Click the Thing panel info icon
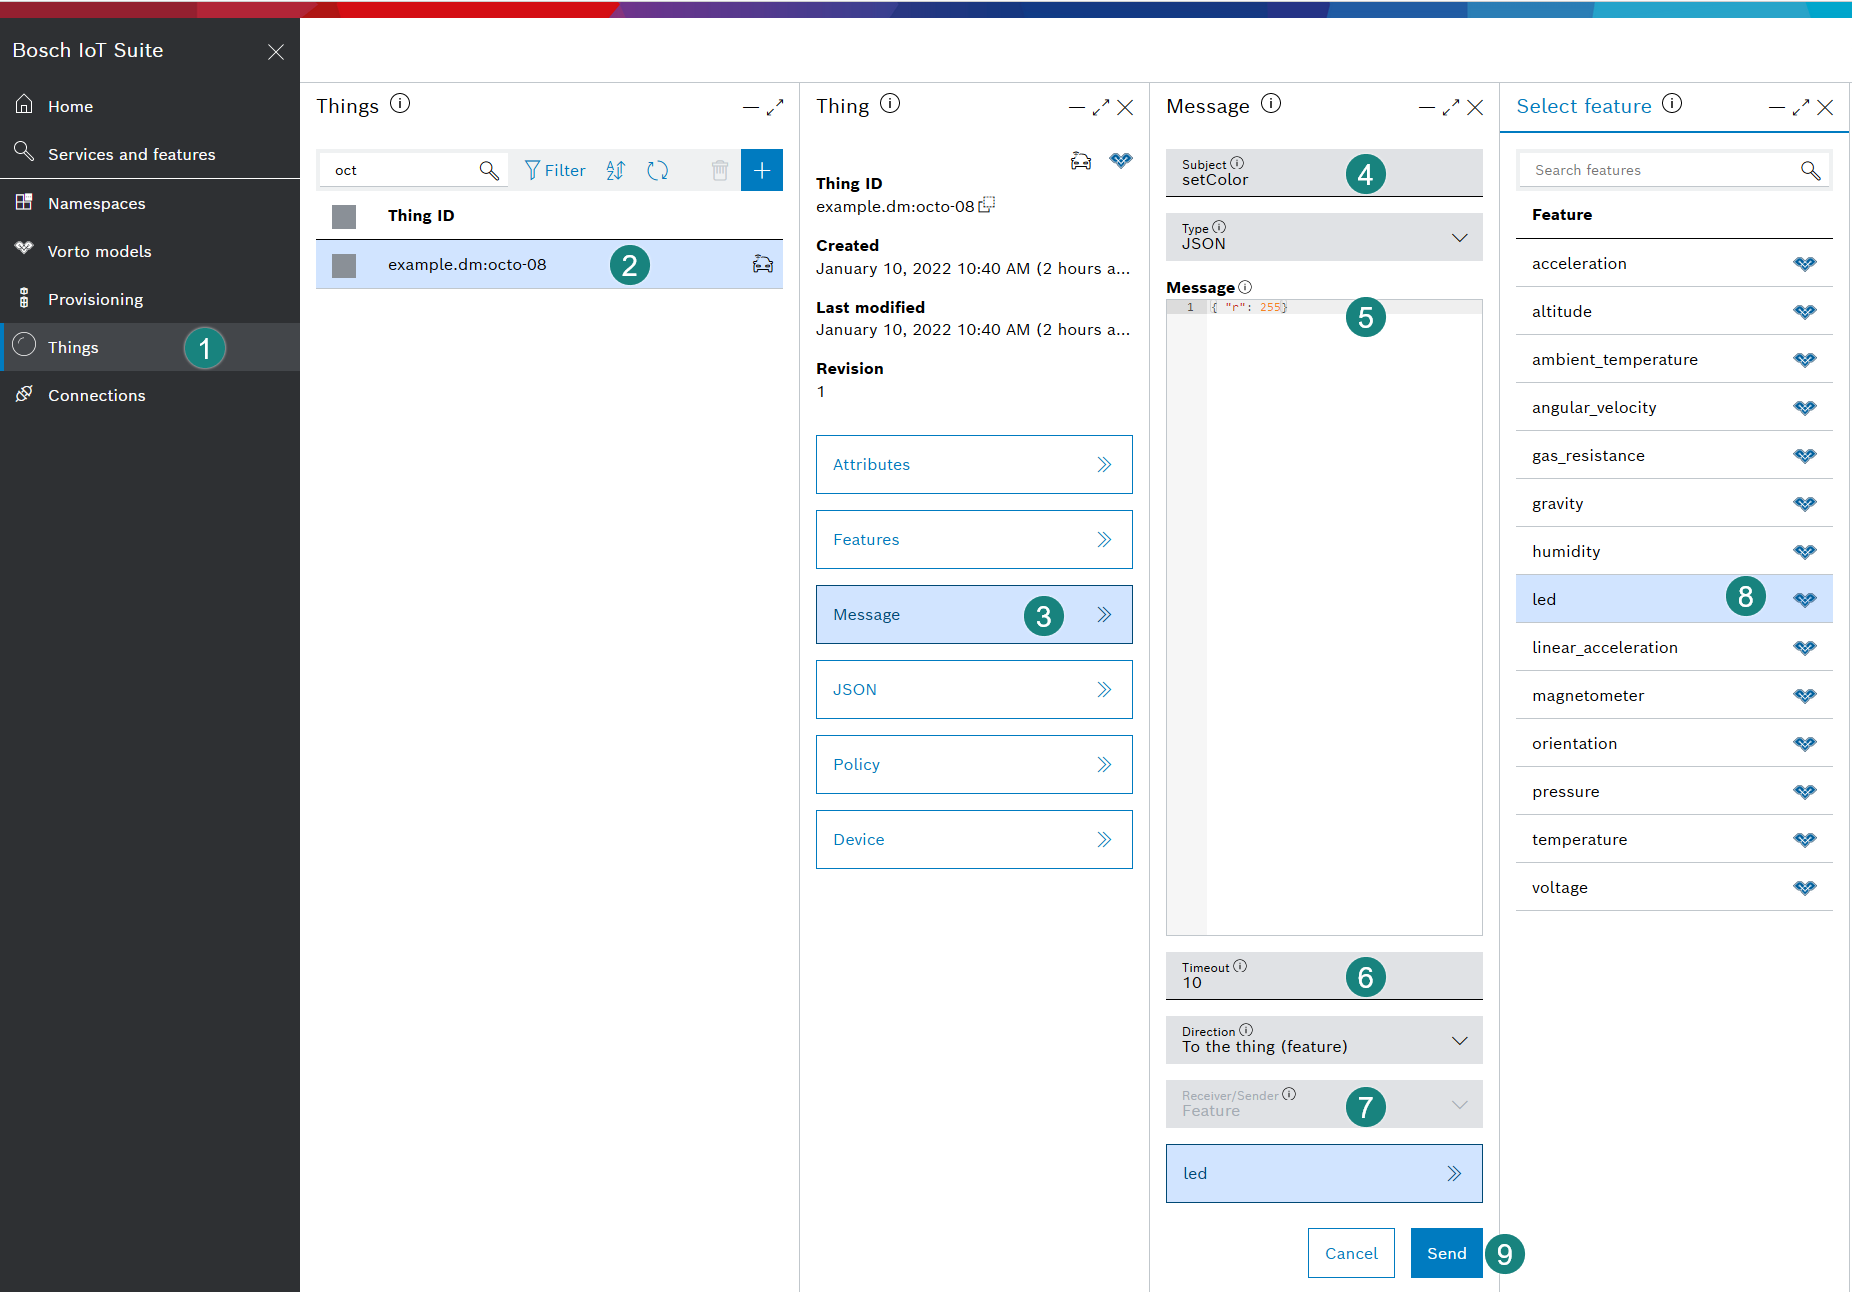The image size is (1852, 1292). tap(890, 103)
